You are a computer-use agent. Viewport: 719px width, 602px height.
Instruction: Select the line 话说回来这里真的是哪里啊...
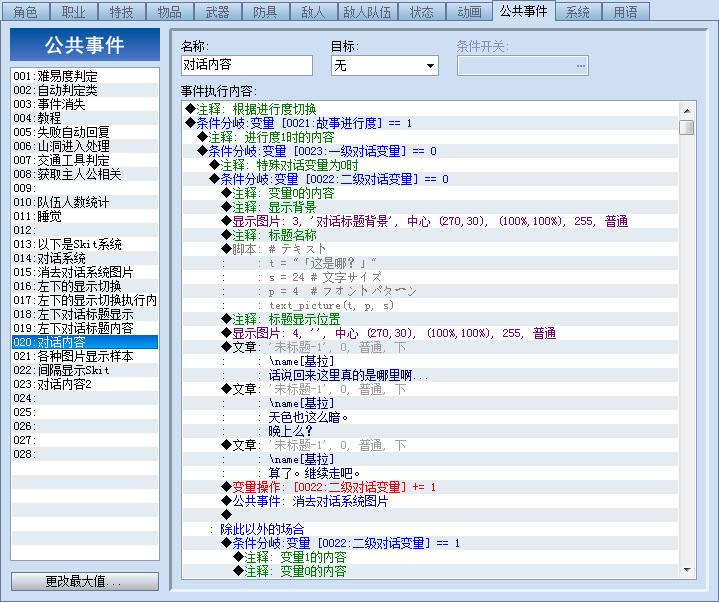tap(430, 376)
